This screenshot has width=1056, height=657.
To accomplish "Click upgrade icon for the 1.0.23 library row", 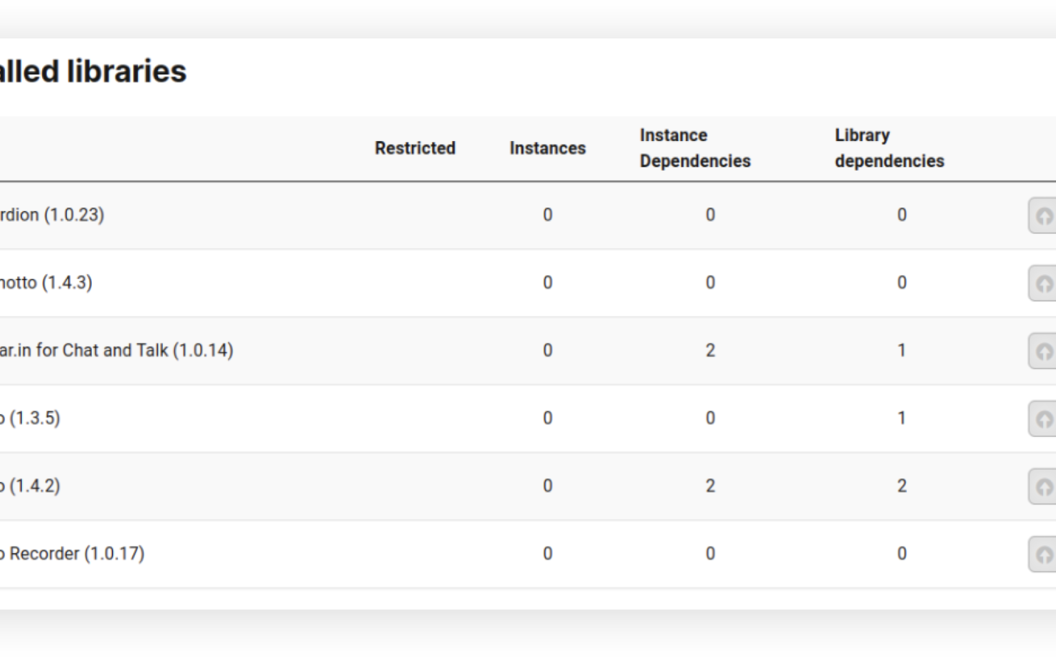I will (1043, 216).
